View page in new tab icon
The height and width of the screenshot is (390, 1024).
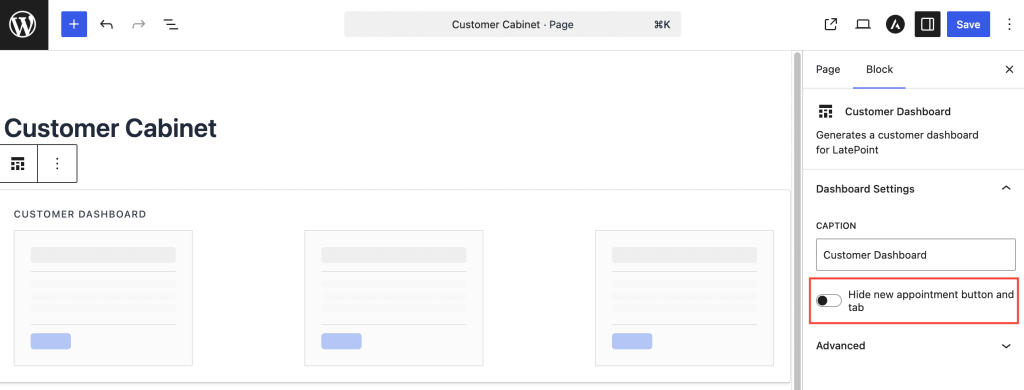(x=831, y=24)
